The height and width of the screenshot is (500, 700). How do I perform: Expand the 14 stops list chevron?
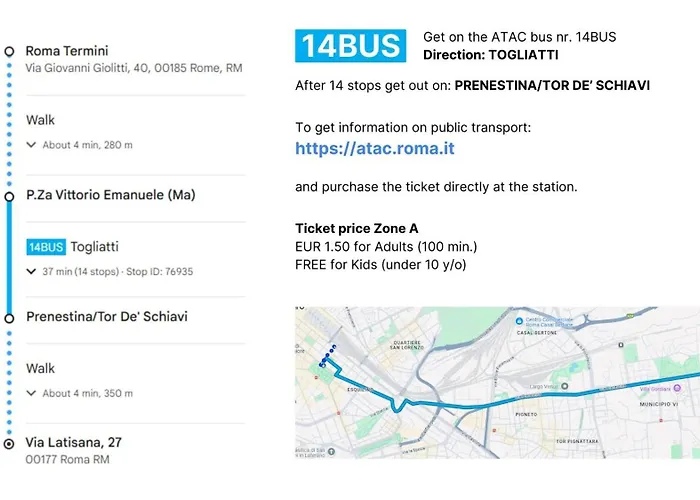32,271
